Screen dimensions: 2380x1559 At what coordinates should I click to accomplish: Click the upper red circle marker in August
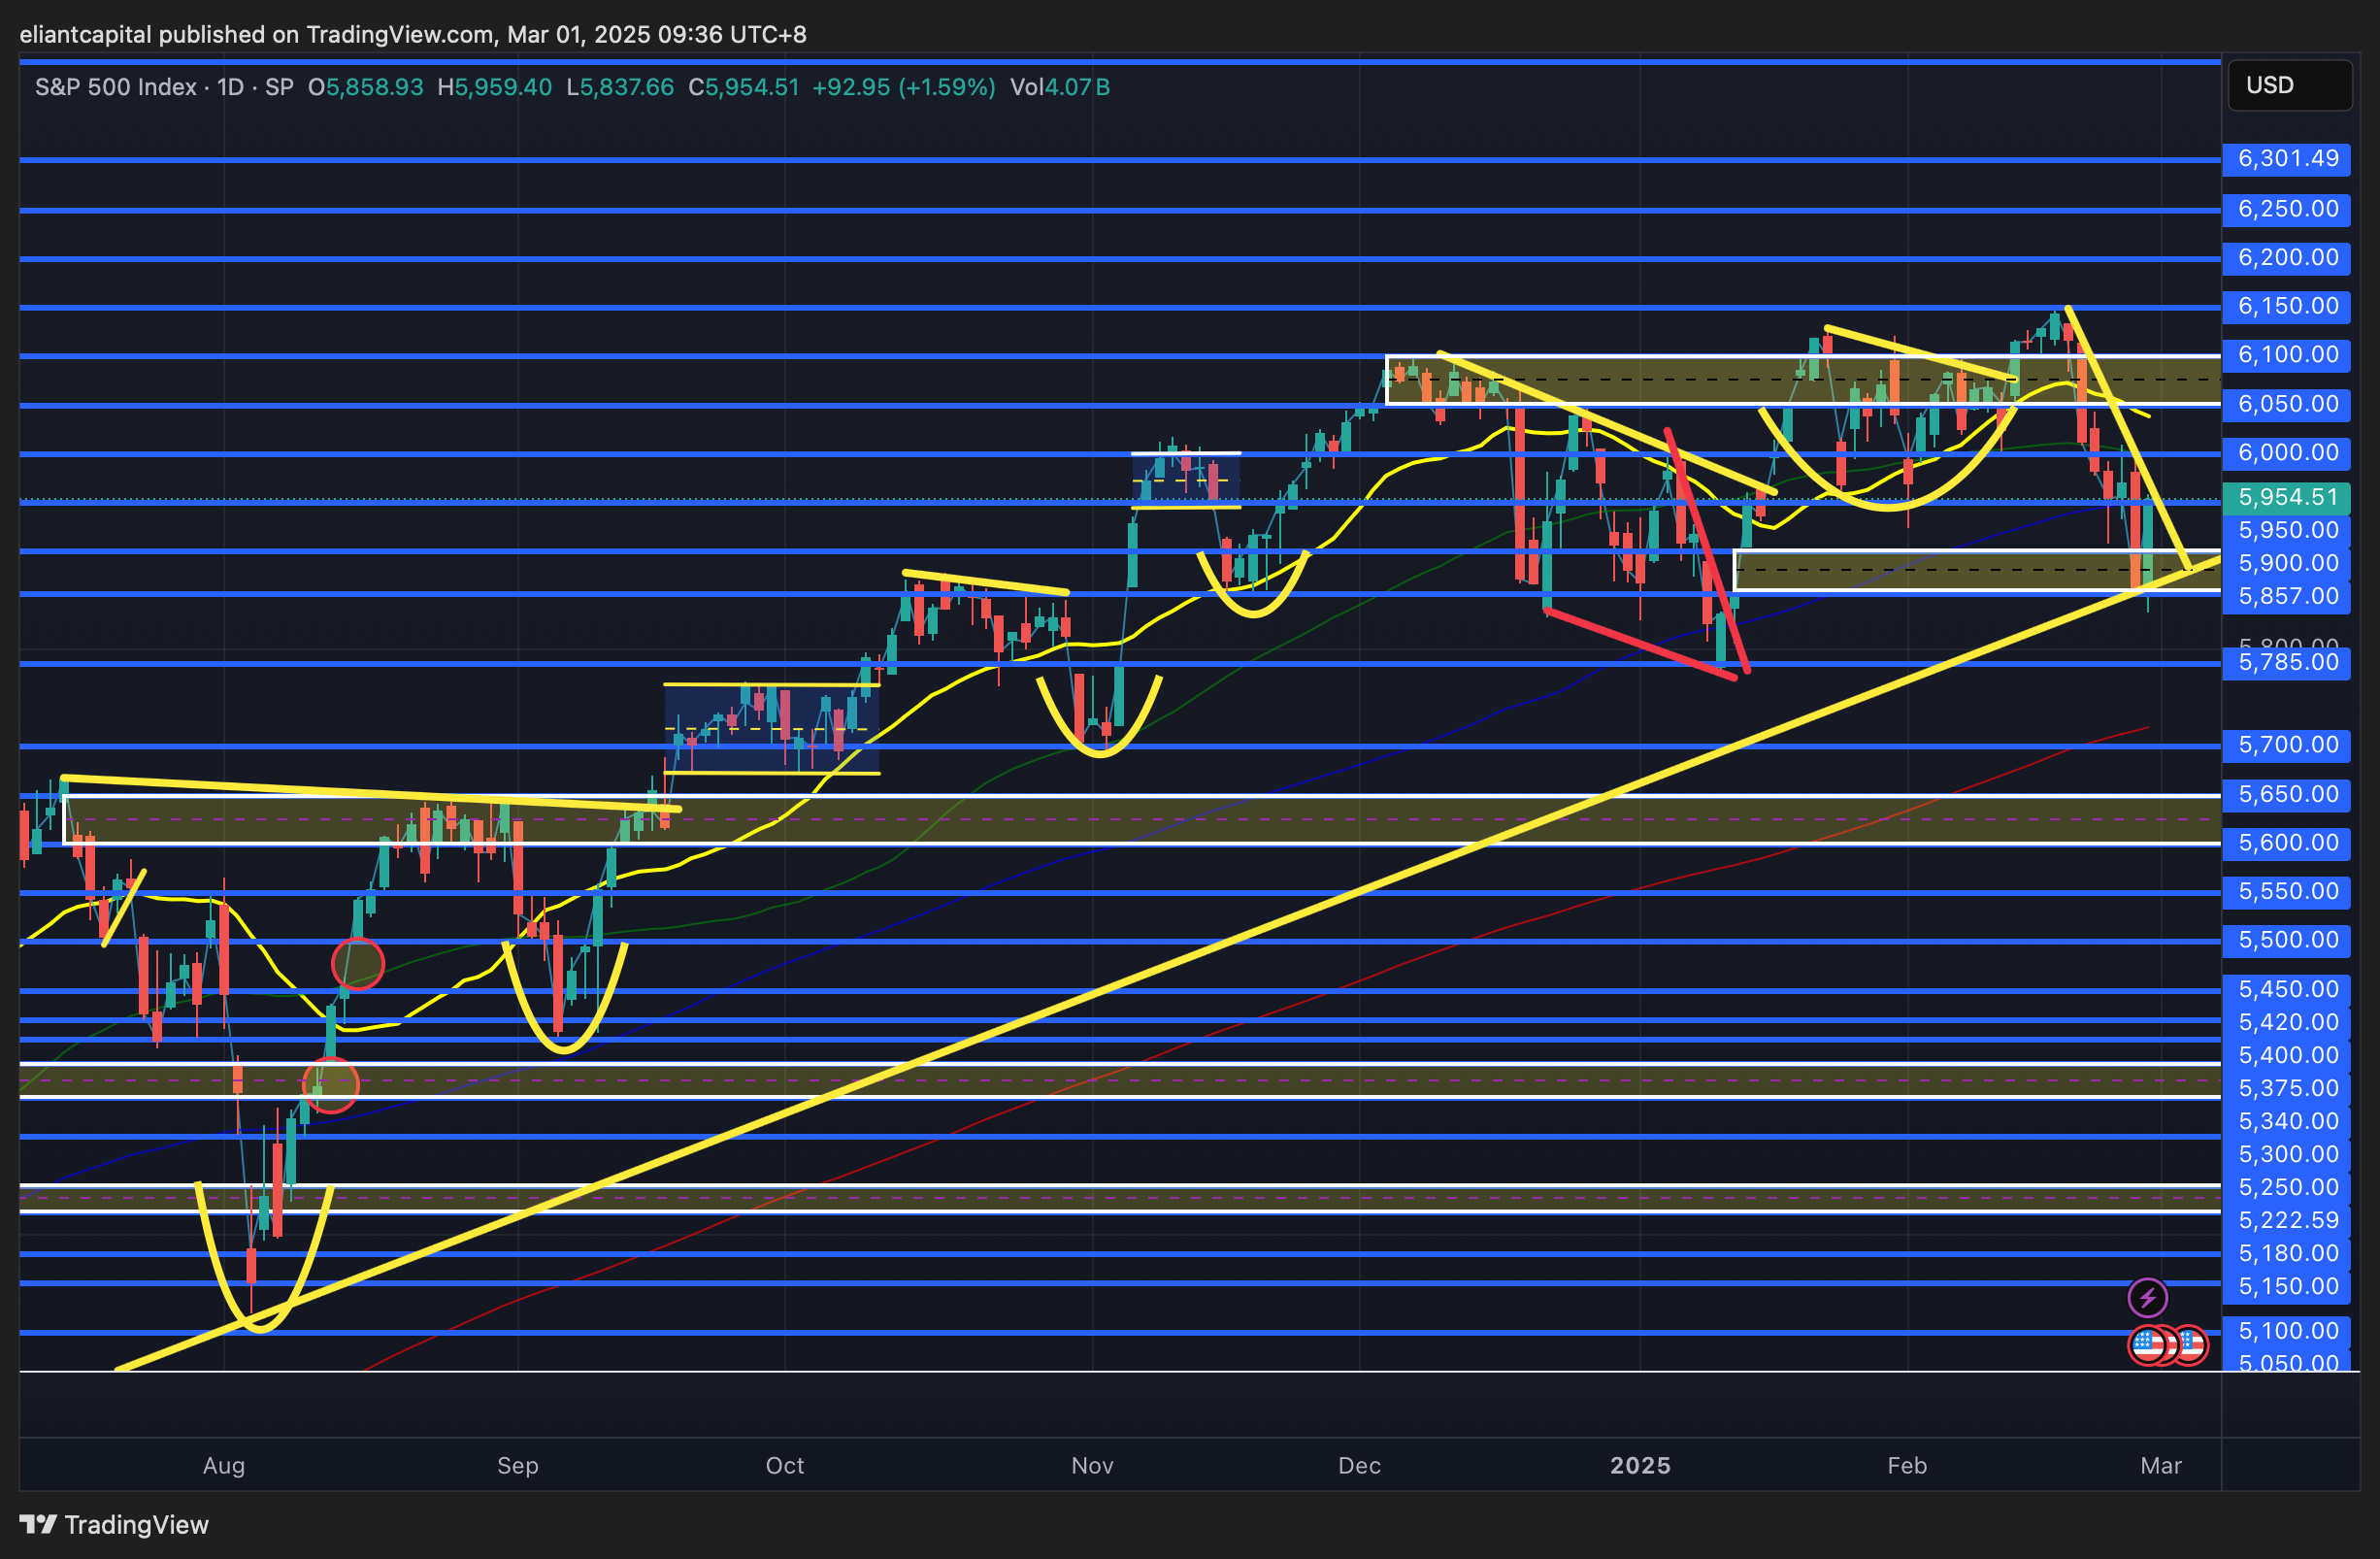click(x=357, y=964)
